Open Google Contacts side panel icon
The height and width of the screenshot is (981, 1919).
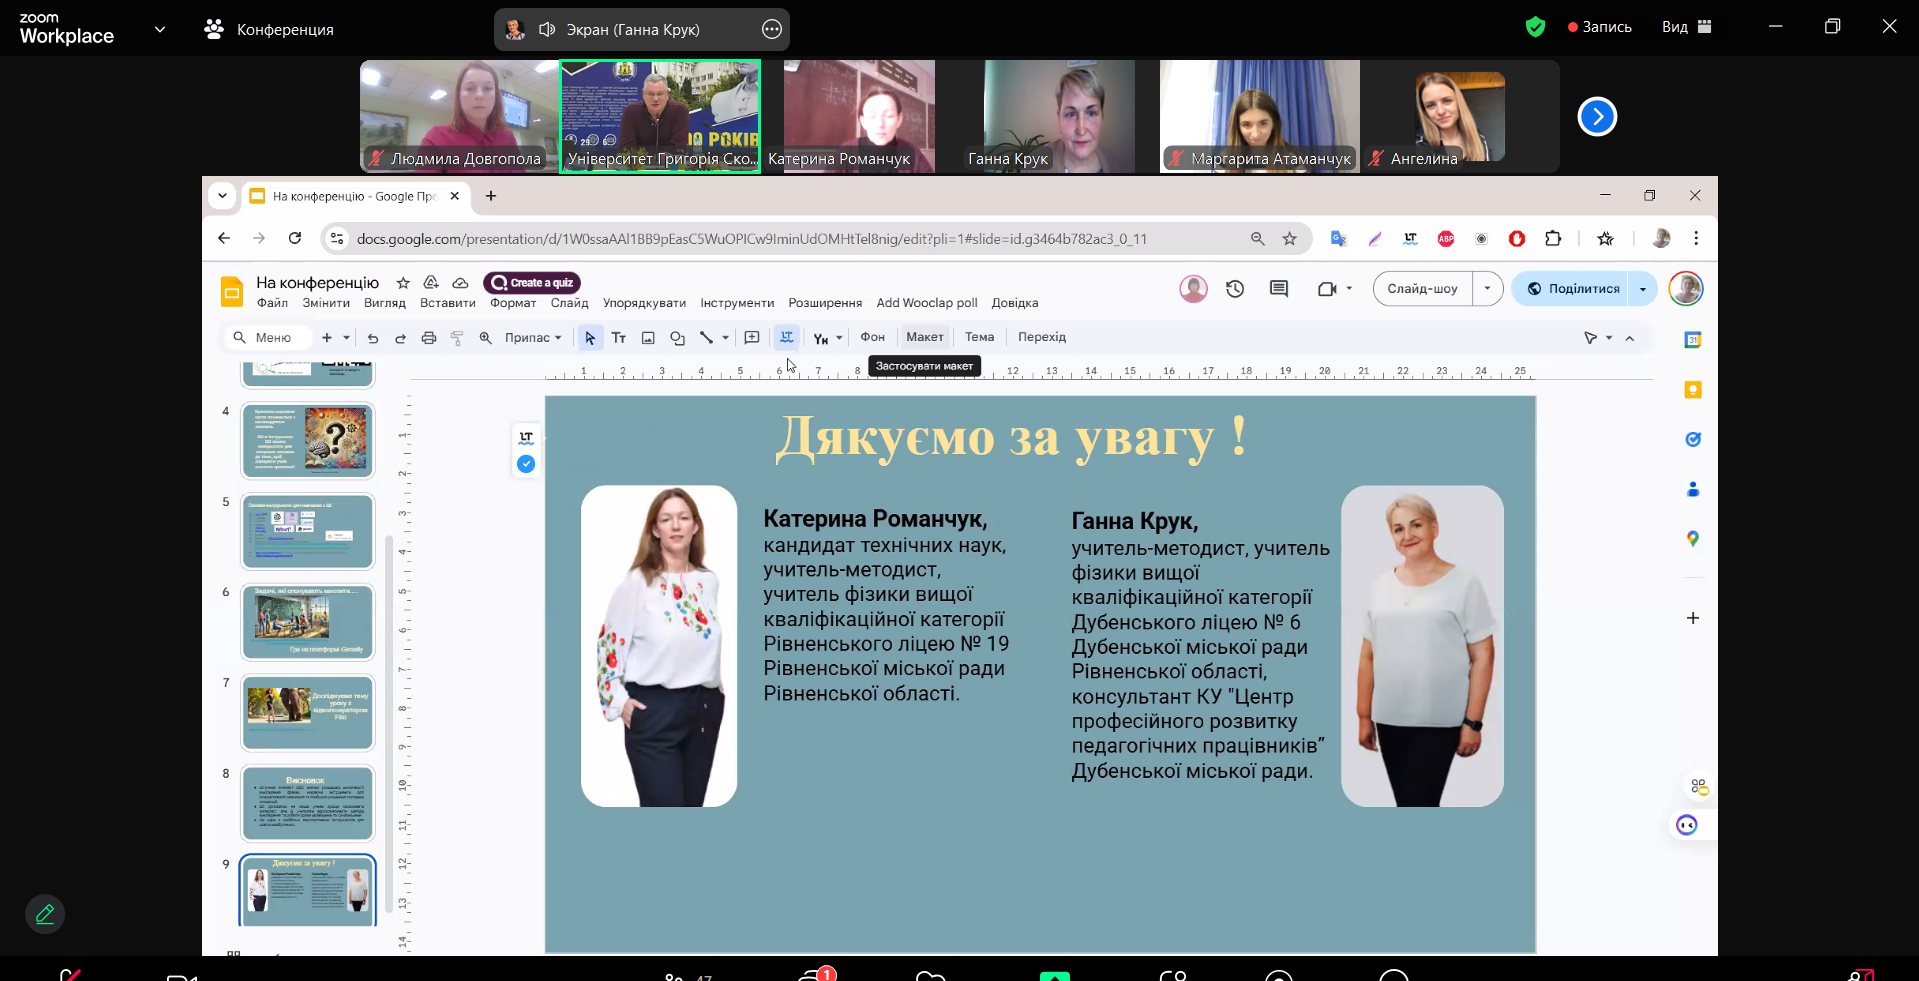coord(1693,489)
